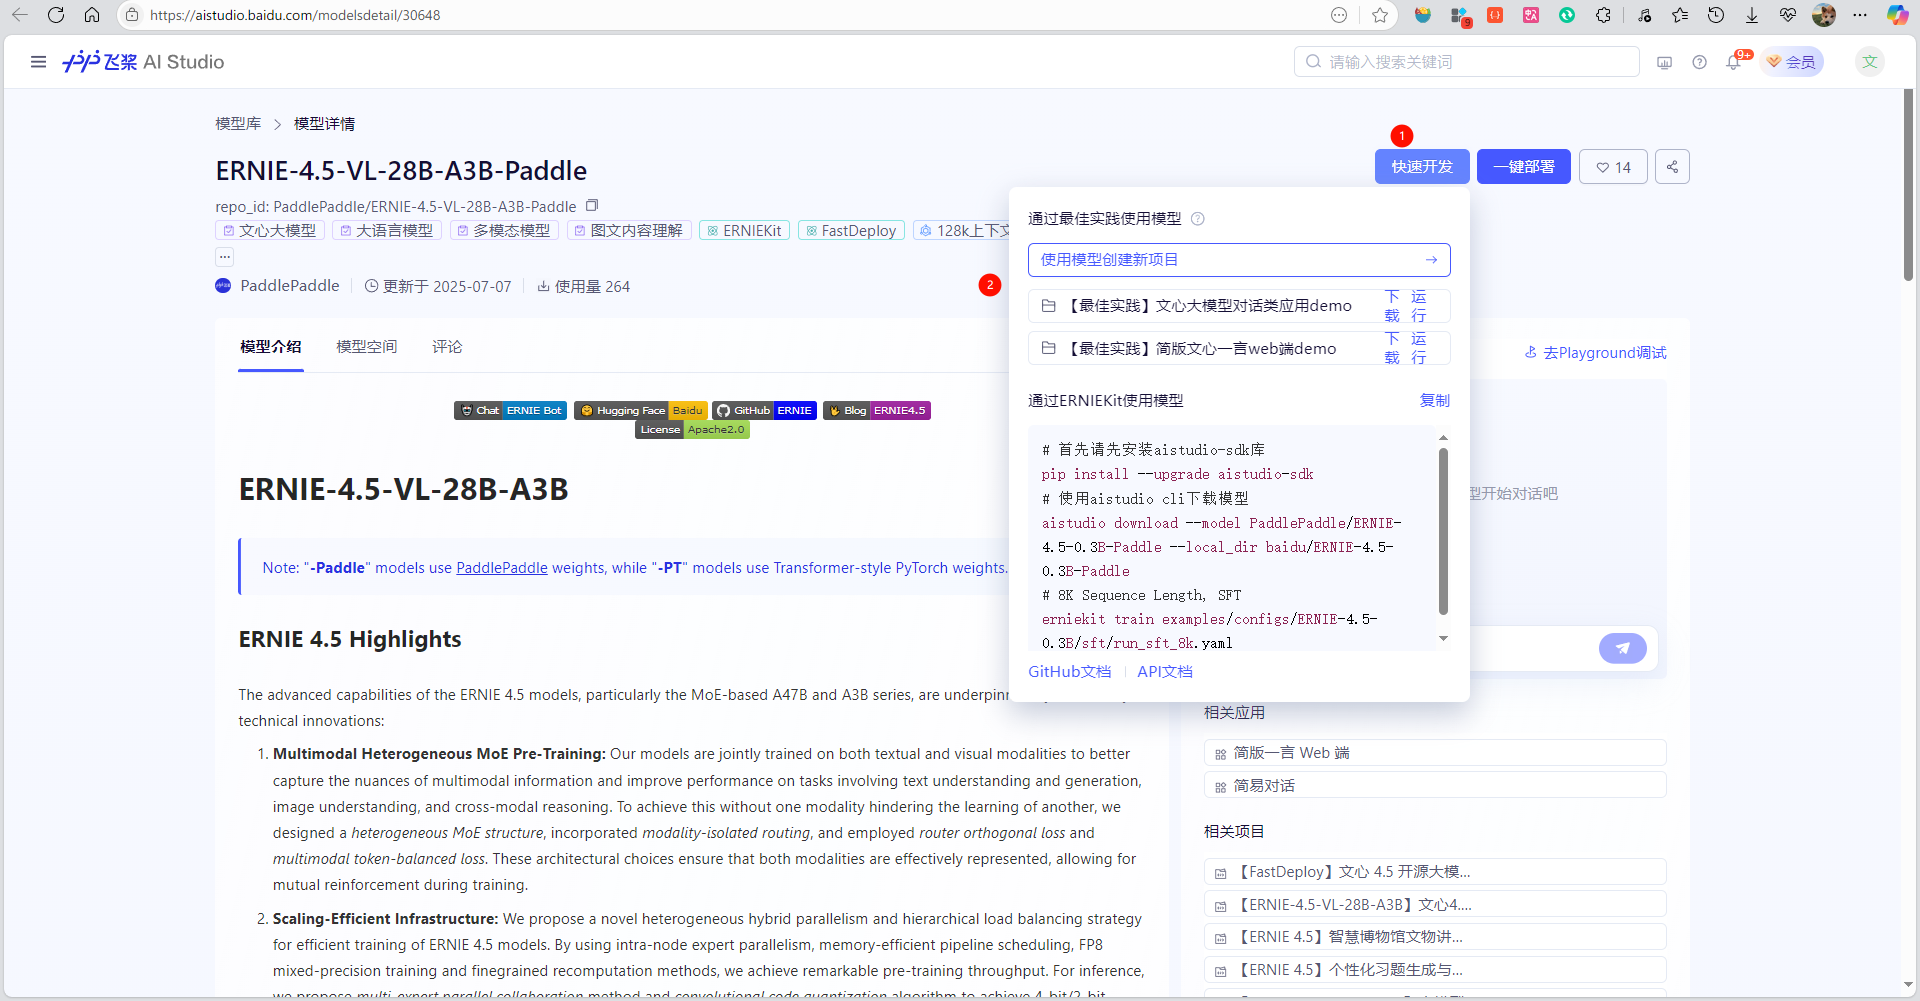Open the help question-mark icon in header

pos(1699,62)
